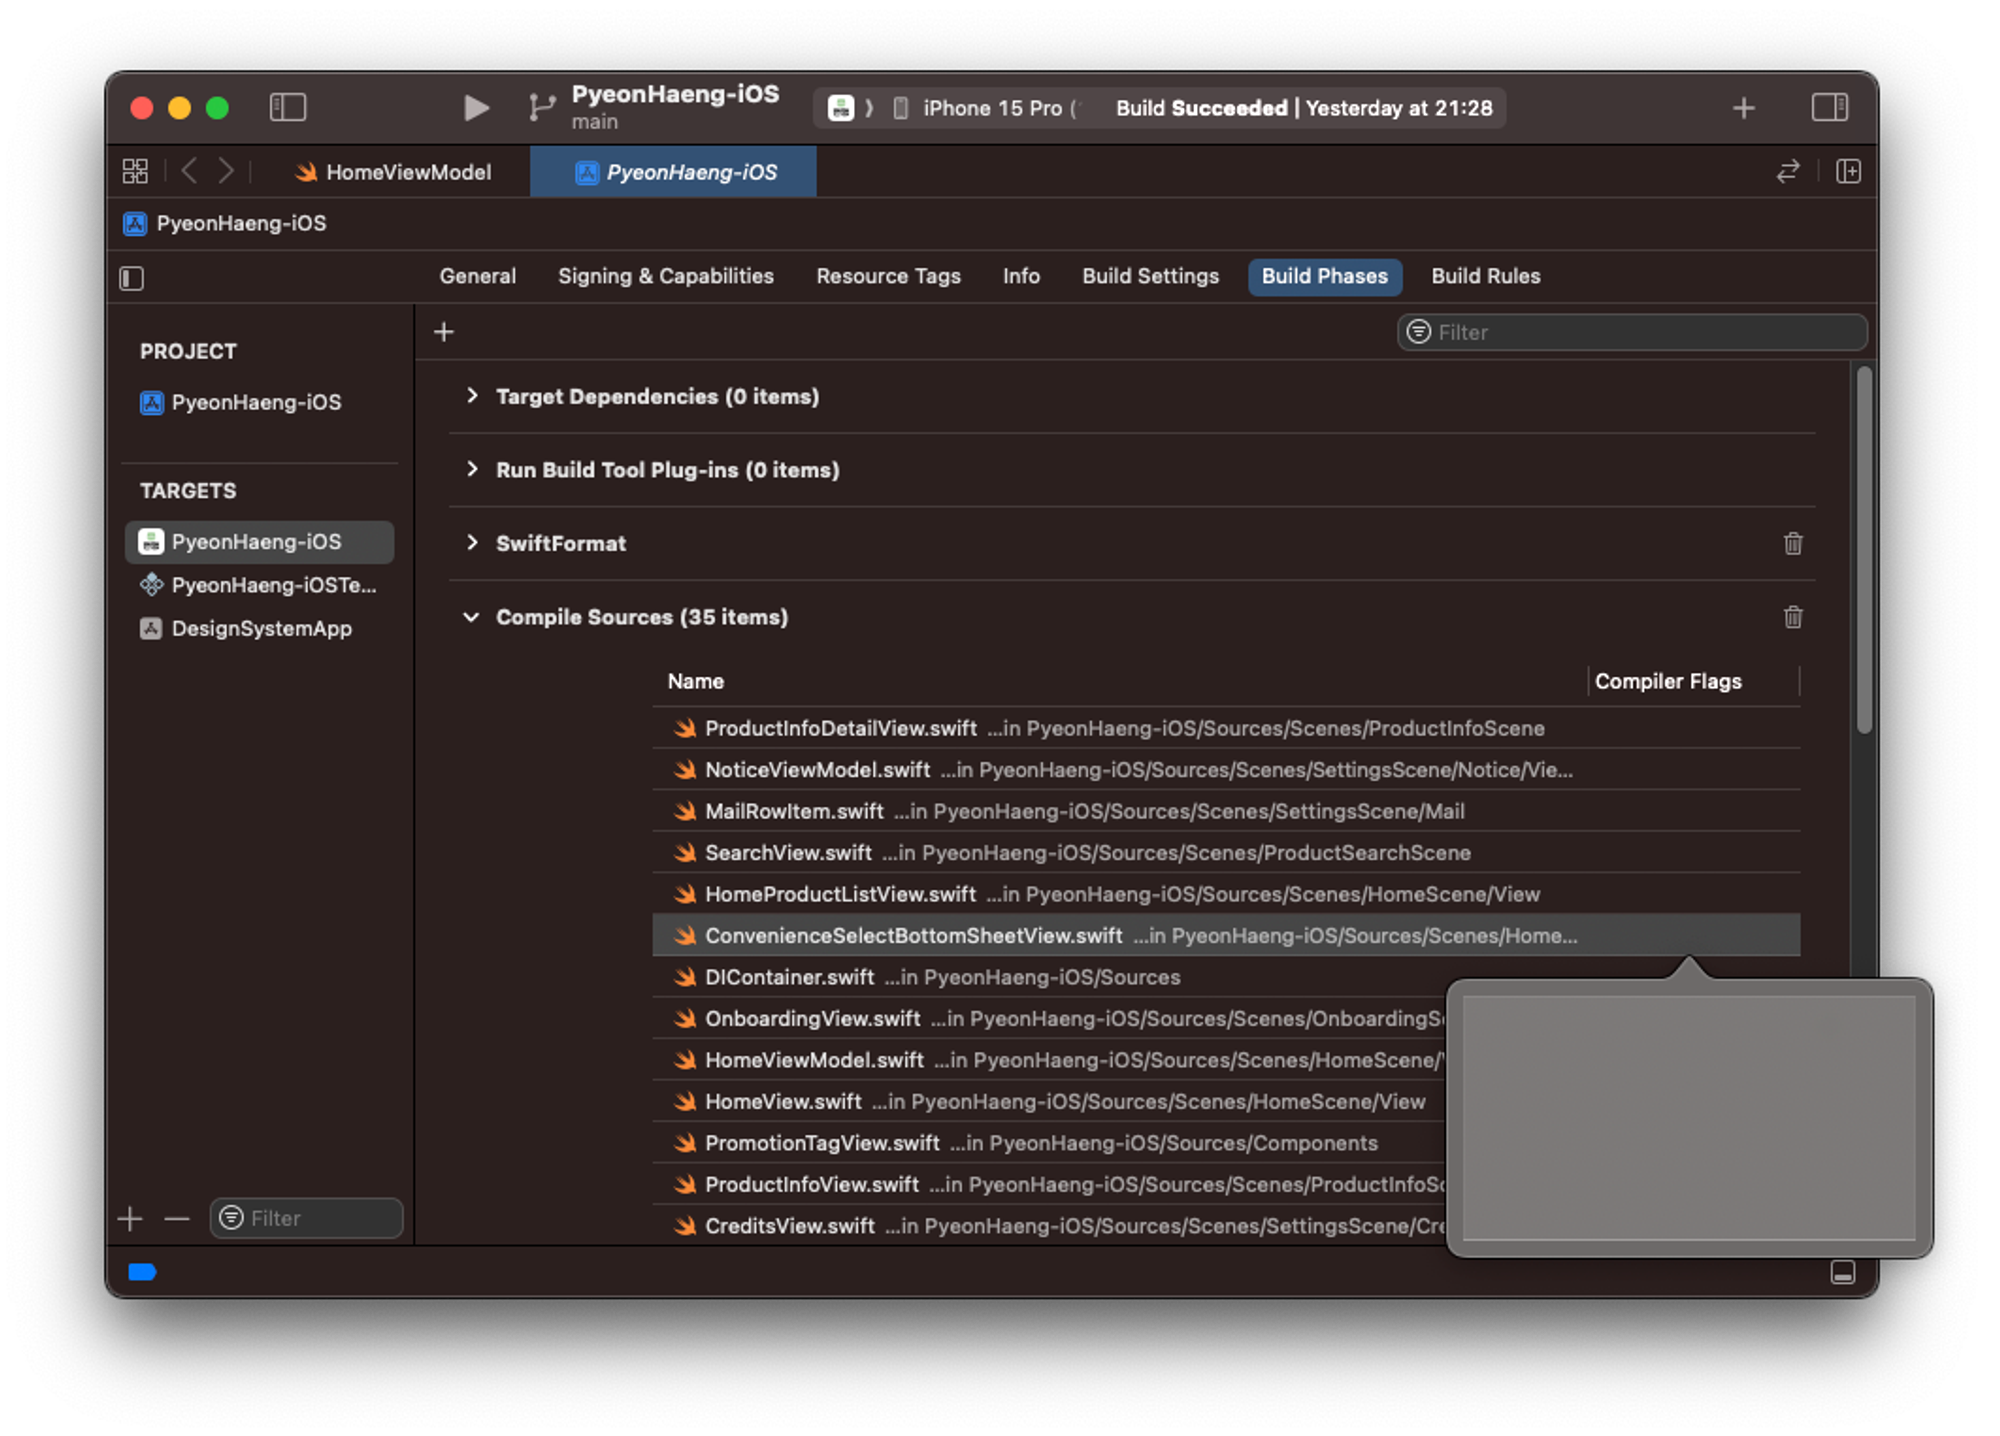Toggle the inspector panel in the toolbar
The height and width of the screenshot is (1436, 2000).
pyautogui.click(x=1829, y=107)
